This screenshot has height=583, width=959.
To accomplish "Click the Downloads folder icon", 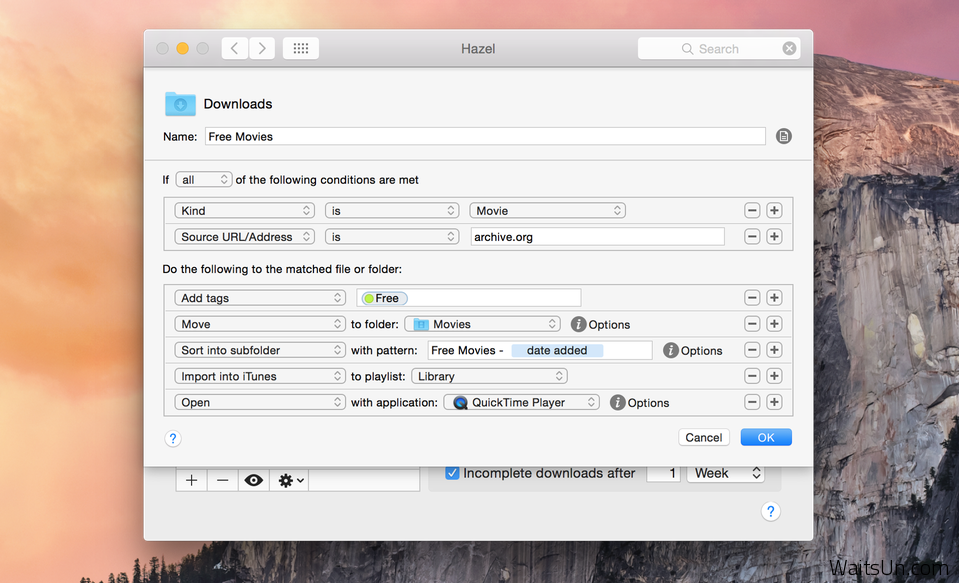I will pyautogui.click(x=180, y=104).
